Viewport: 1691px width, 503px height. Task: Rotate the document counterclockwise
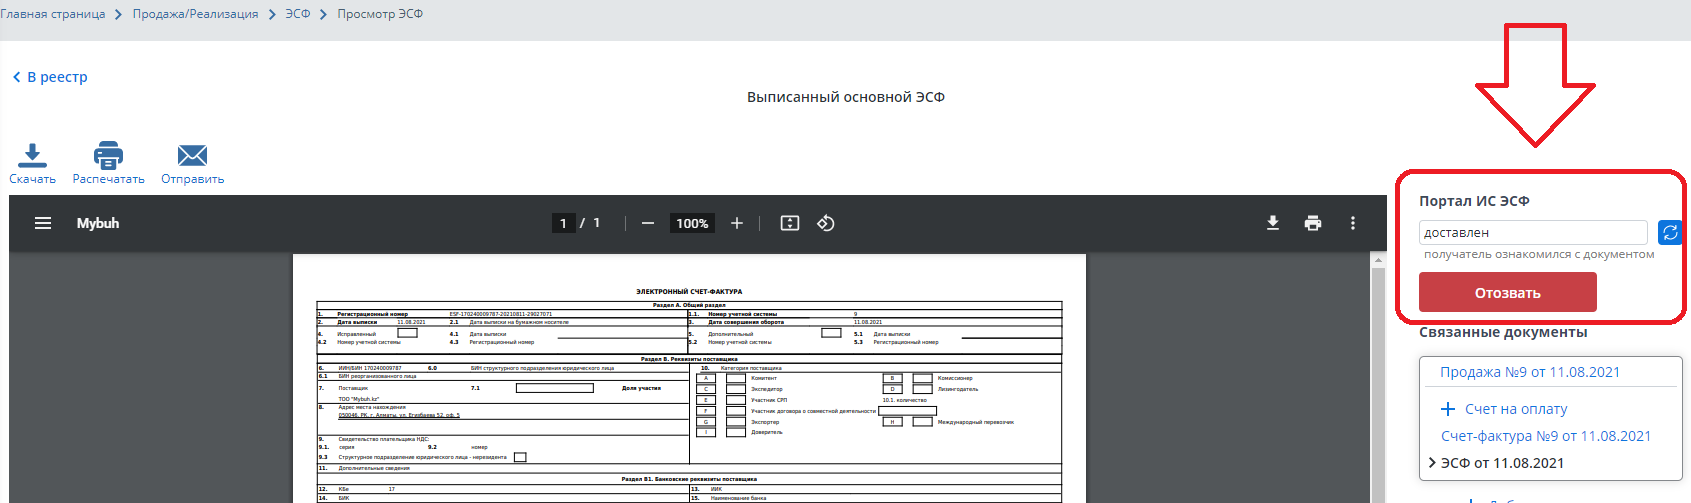tap(826, 223)
